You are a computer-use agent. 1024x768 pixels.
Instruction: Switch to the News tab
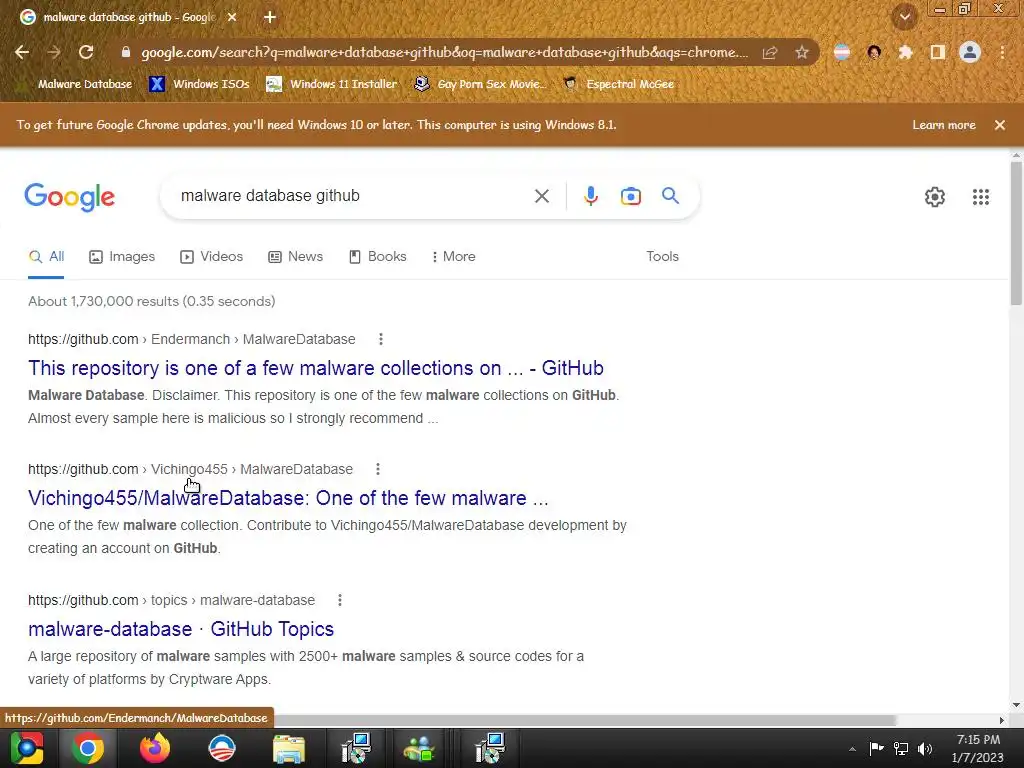click(x=296, y=257)
